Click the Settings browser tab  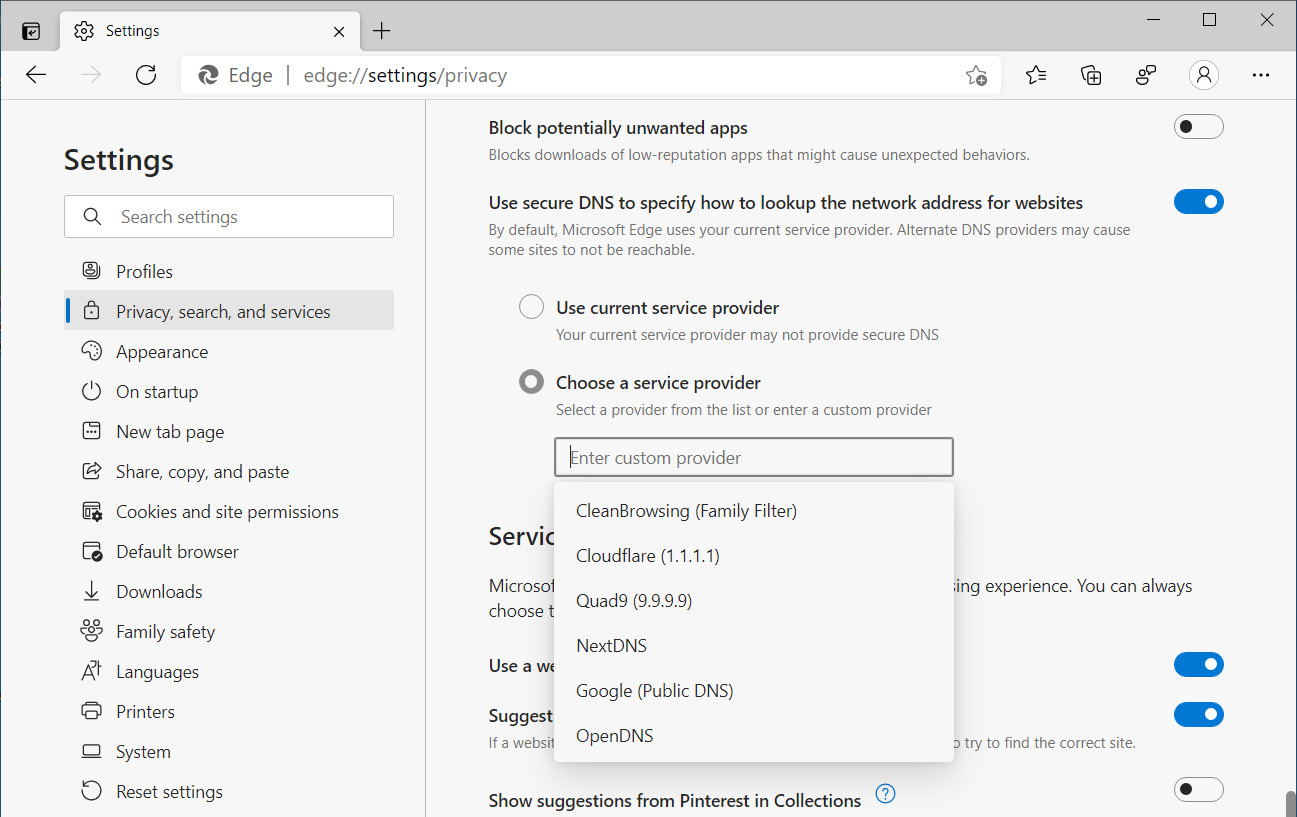click(x=209, y=31)
